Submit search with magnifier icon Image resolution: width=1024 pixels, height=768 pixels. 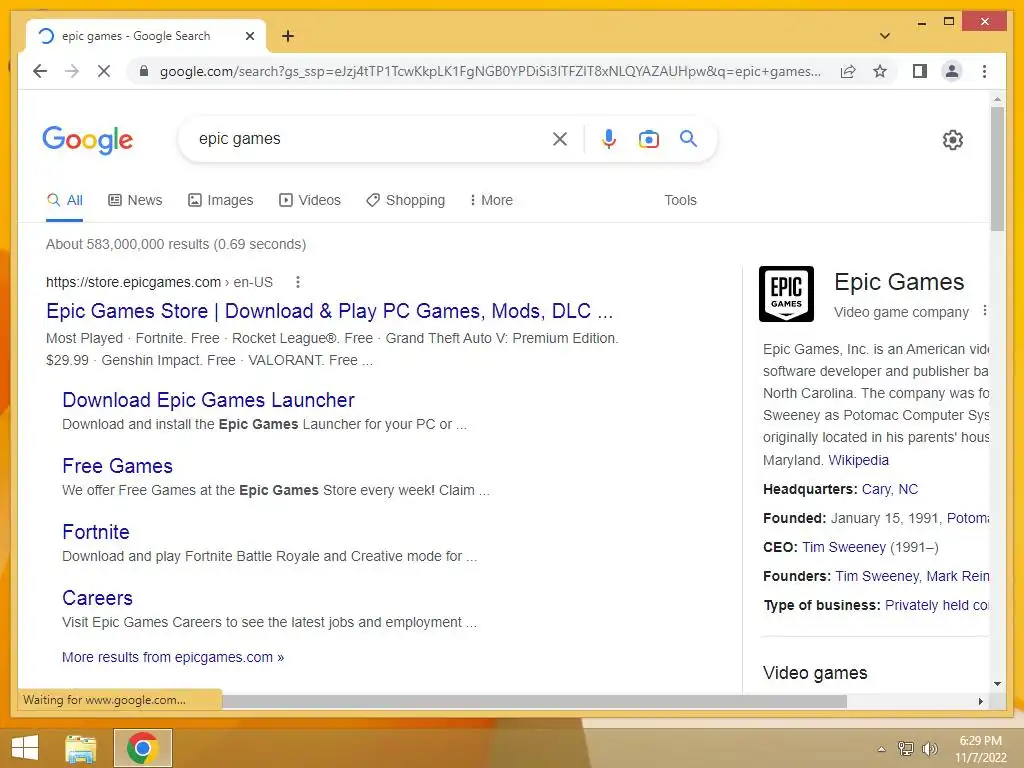[688, 138]
